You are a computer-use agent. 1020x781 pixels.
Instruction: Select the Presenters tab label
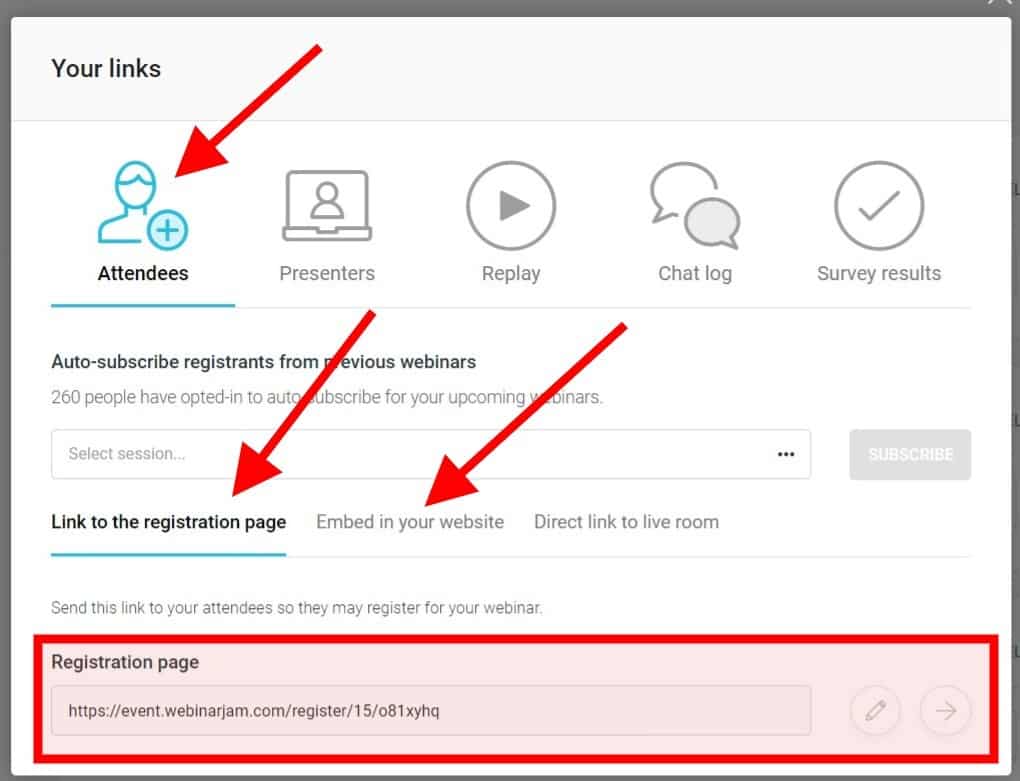[x=327, y=273]
